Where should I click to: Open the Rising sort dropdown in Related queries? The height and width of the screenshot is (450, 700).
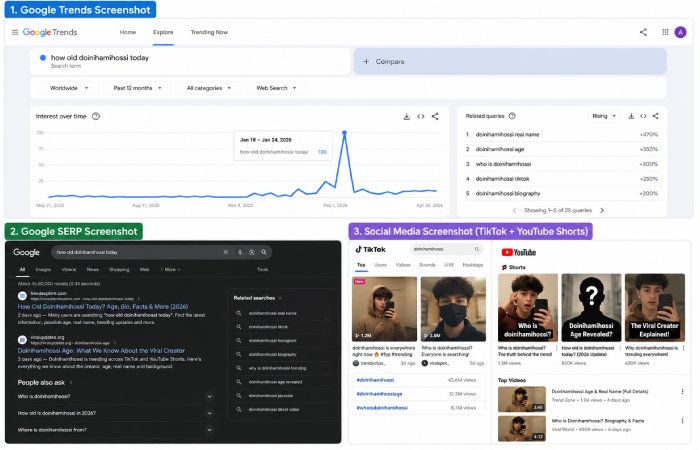point(604,116)
